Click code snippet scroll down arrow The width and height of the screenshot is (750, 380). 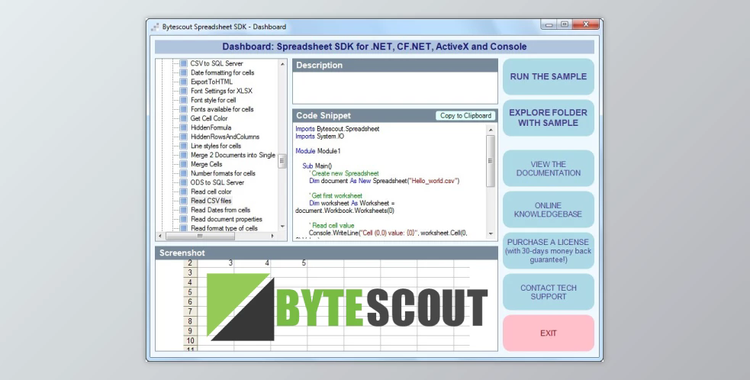[490, 234]
